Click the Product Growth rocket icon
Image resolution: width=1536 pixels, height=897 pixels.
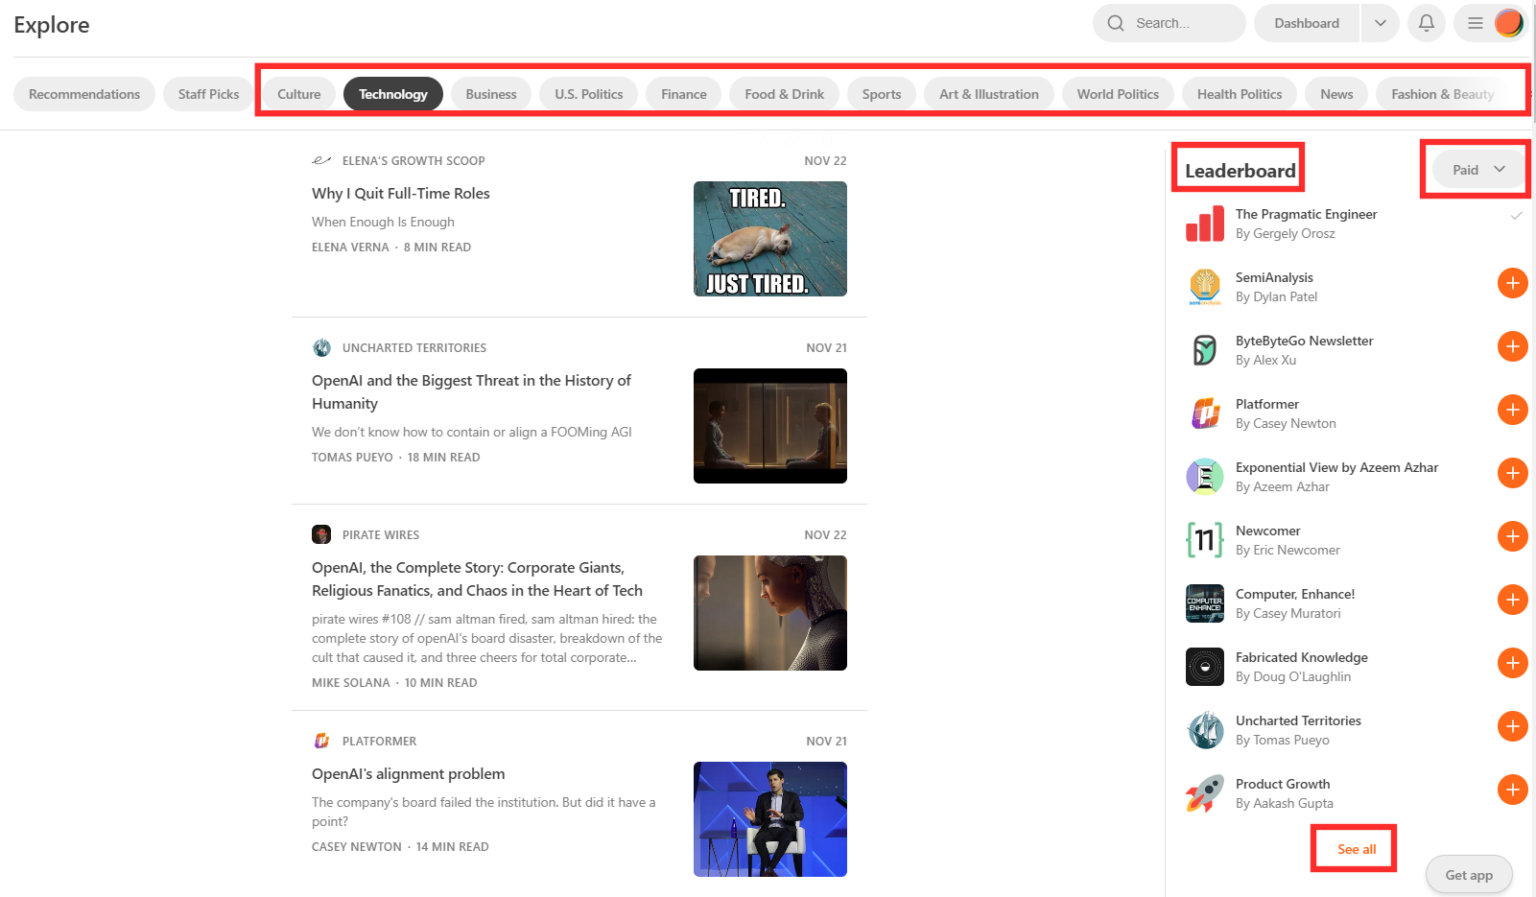coord(1204,794)
